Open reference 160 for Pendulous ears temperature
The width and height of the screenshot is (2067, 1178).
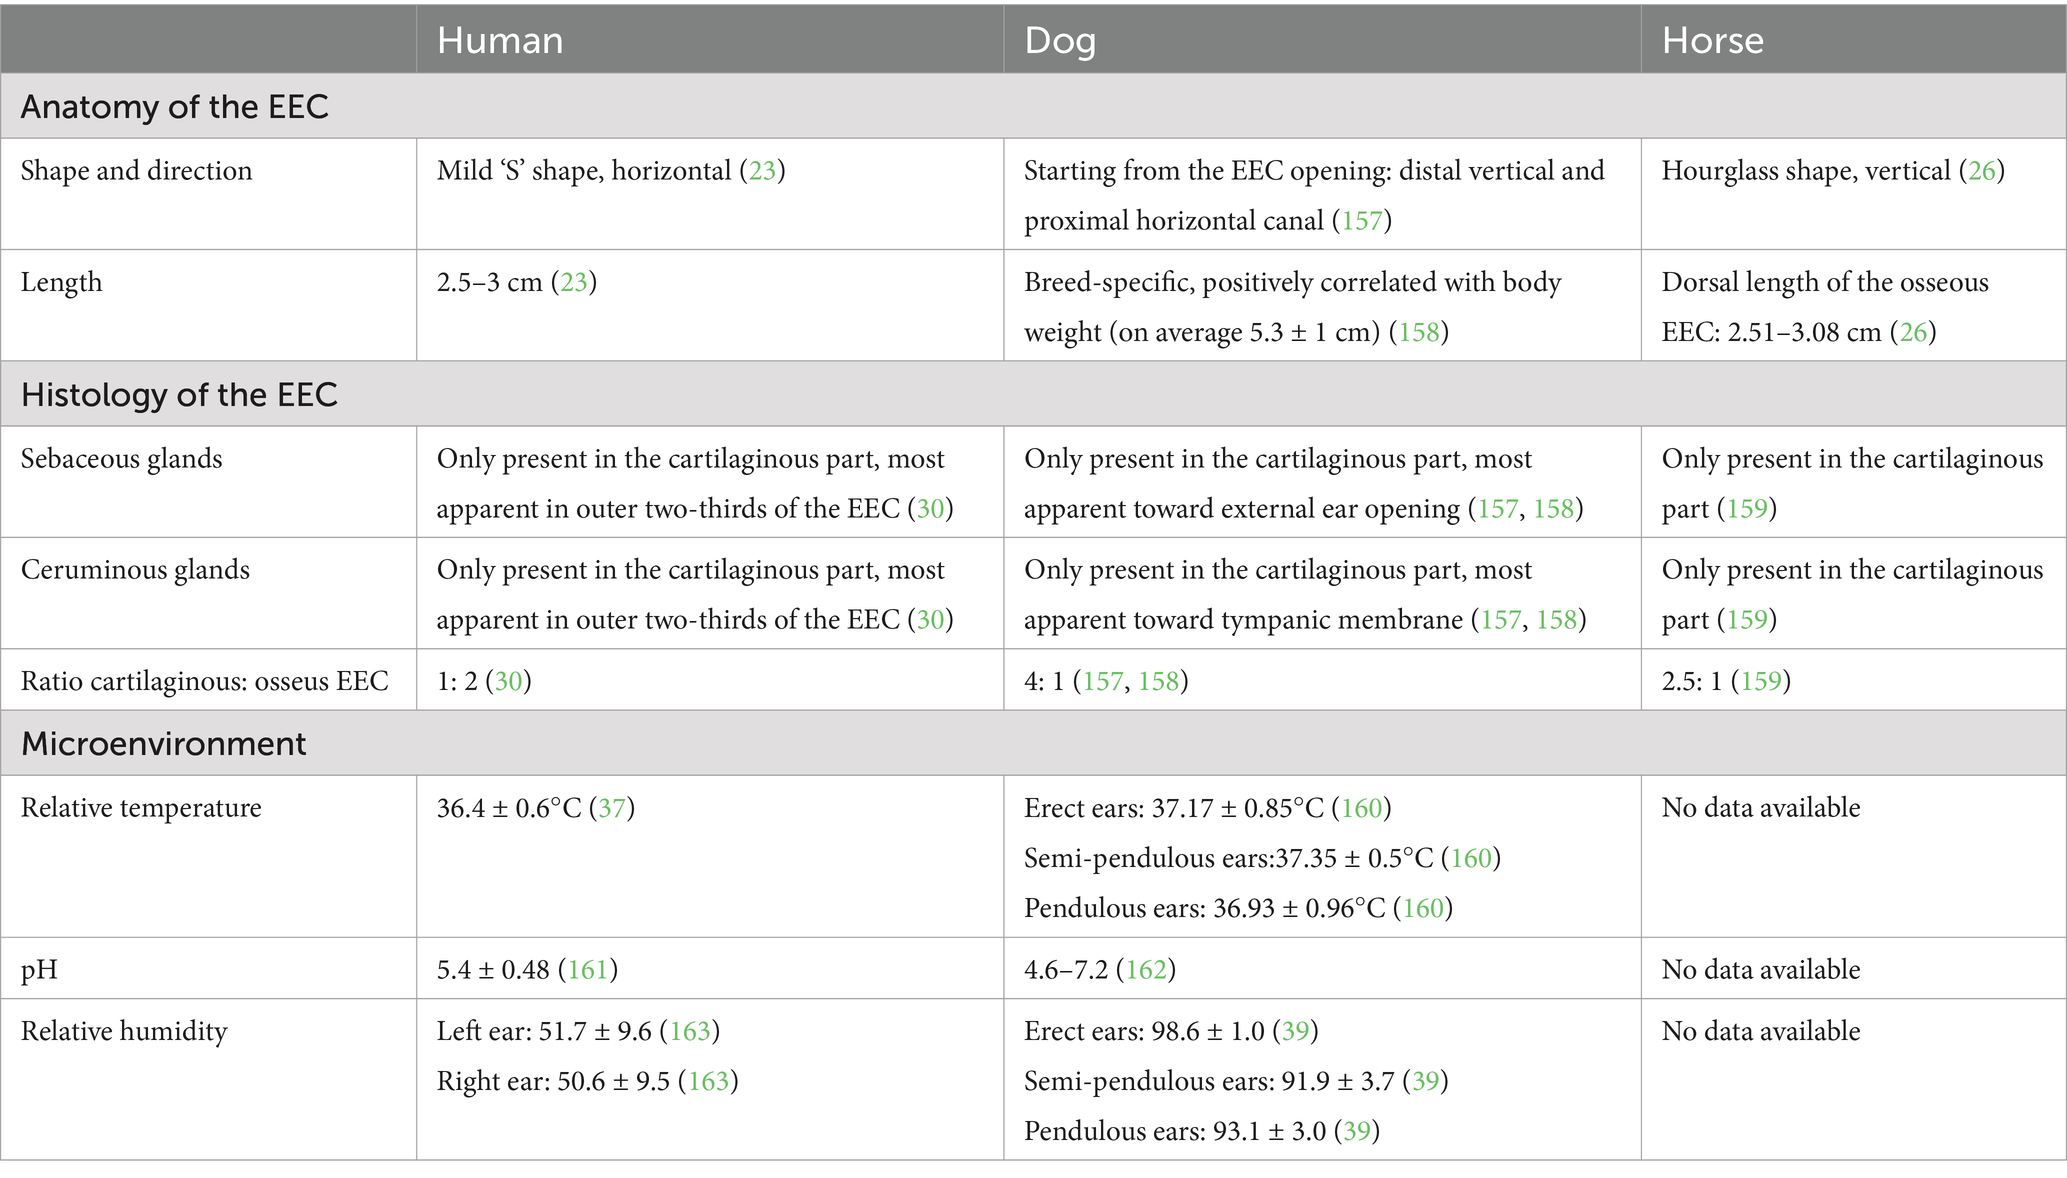[1423, 909]
